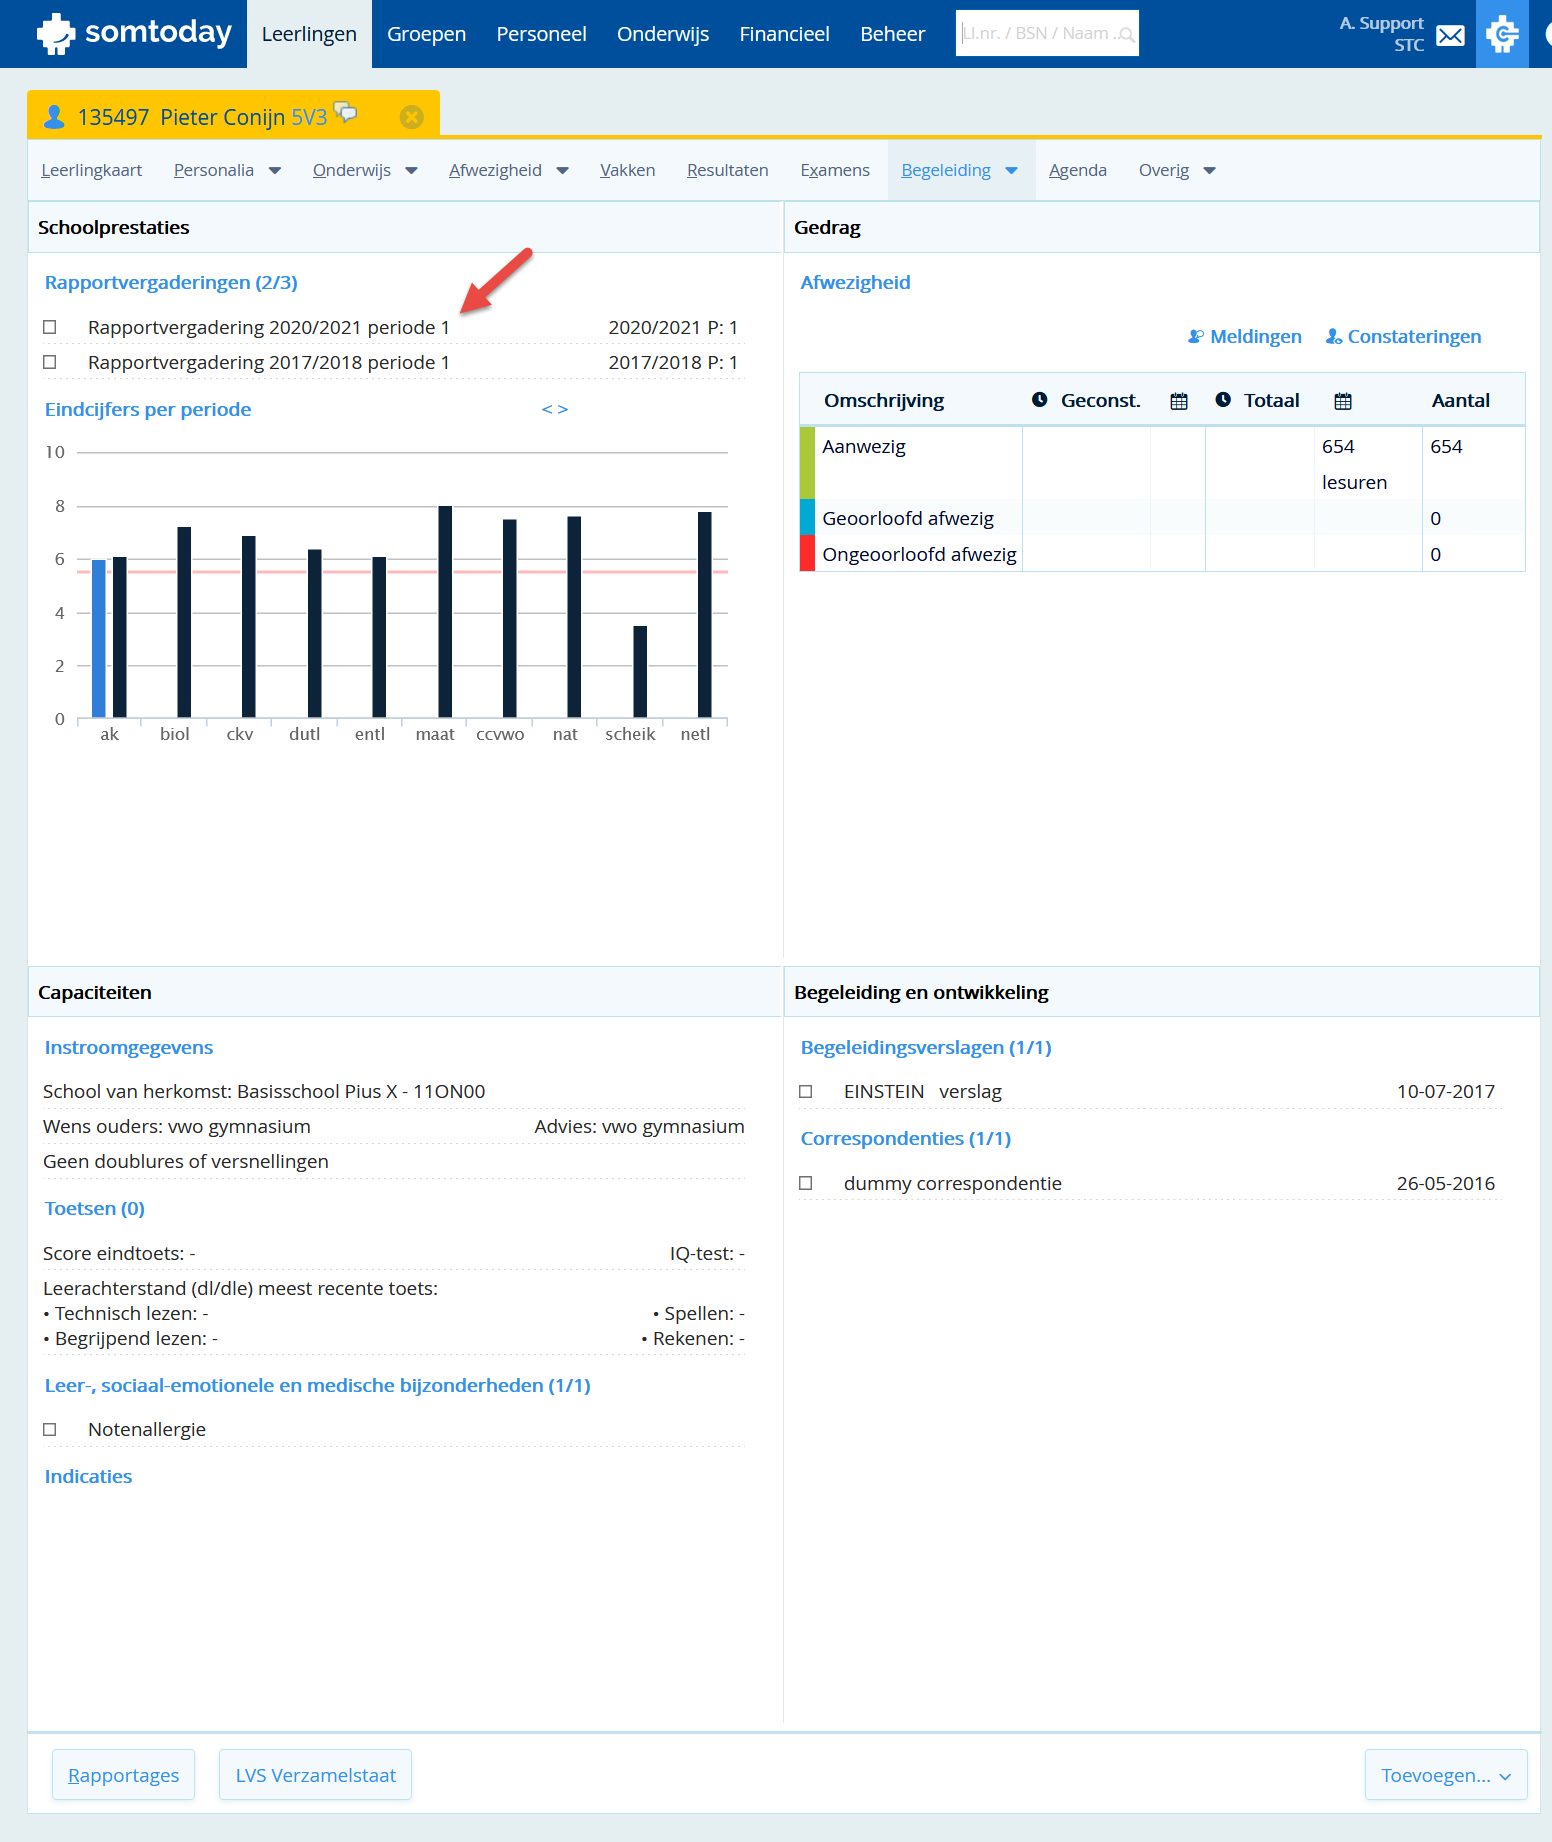Click the Rapportages button

123,1775
